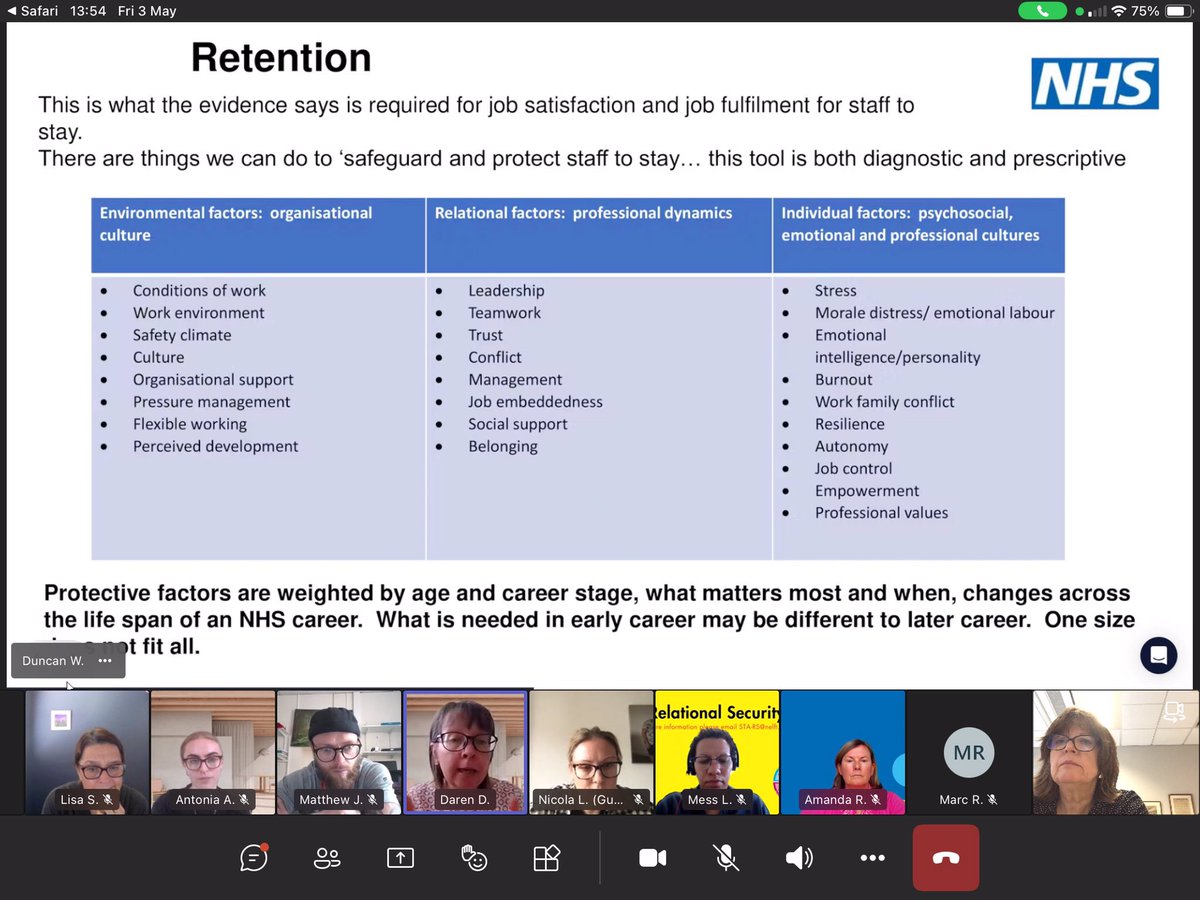Screen dimensions: 1200x900
Task: Select Matthew J. video tile
Action: [x=339, y=751]
